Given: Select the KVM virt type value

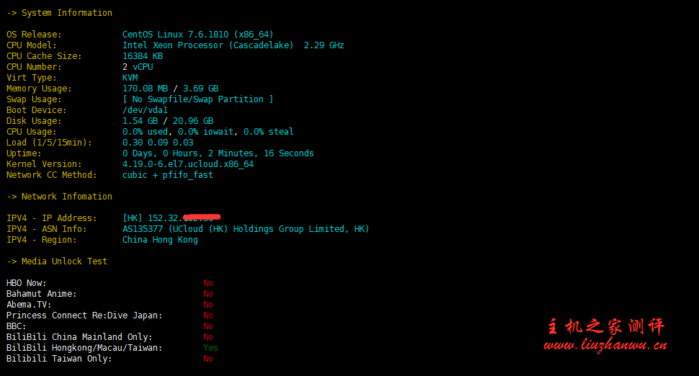Looking at the screenshot, I should [x=130, y=78].
